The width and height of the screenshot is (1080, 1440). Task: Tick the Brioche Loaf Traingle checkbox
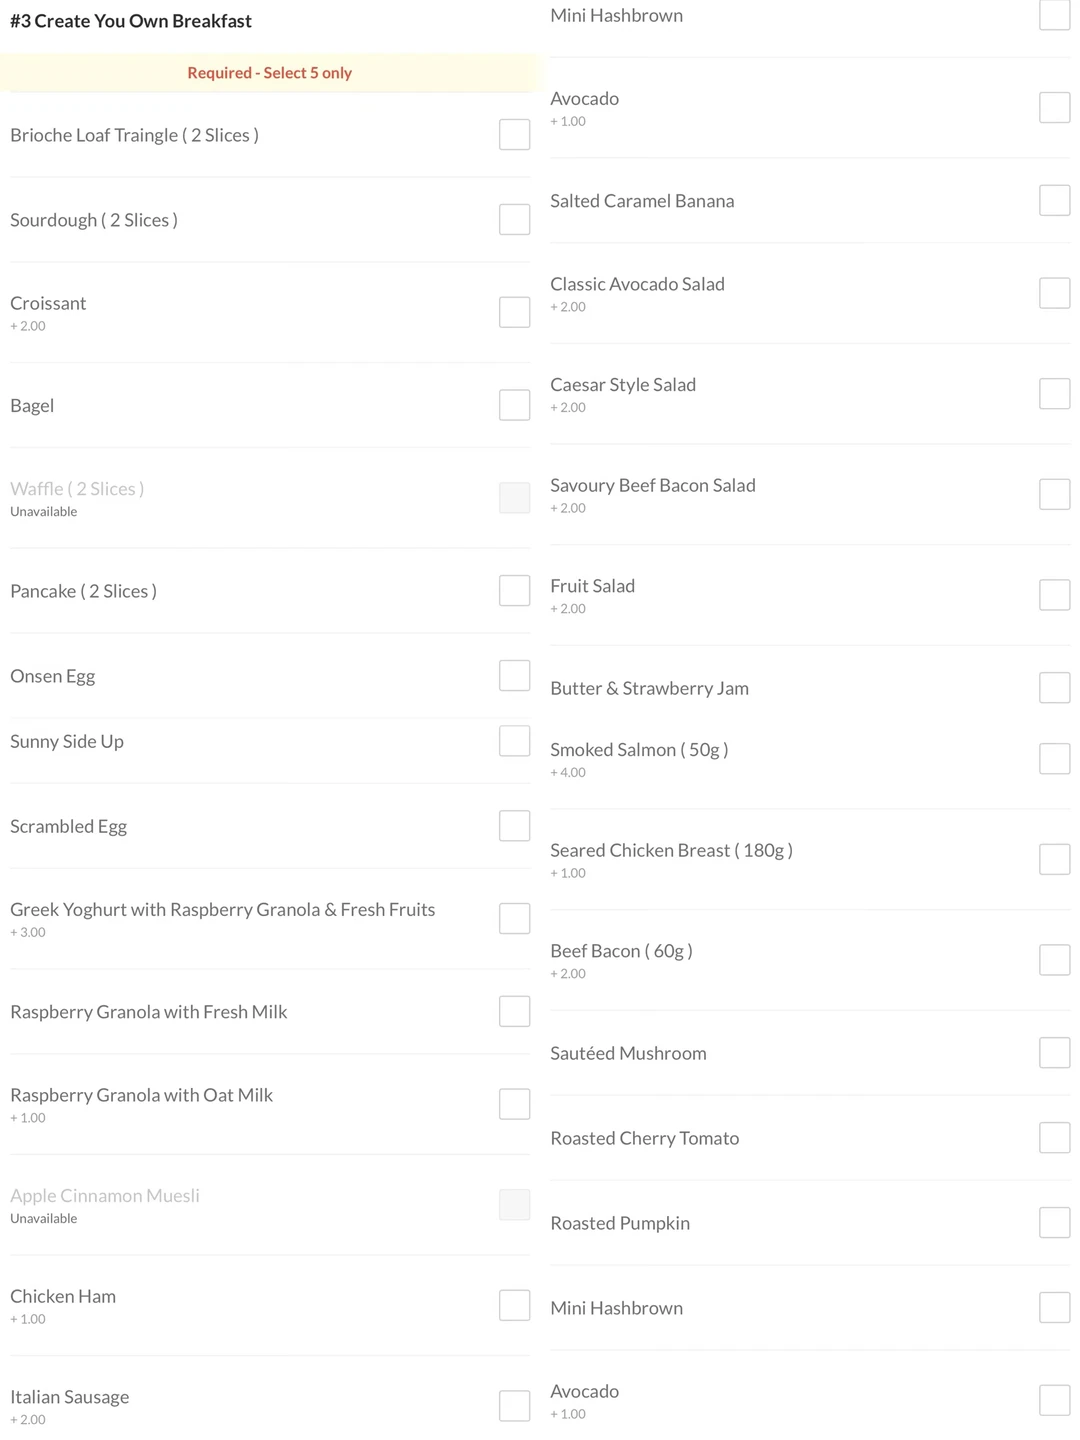514,135
